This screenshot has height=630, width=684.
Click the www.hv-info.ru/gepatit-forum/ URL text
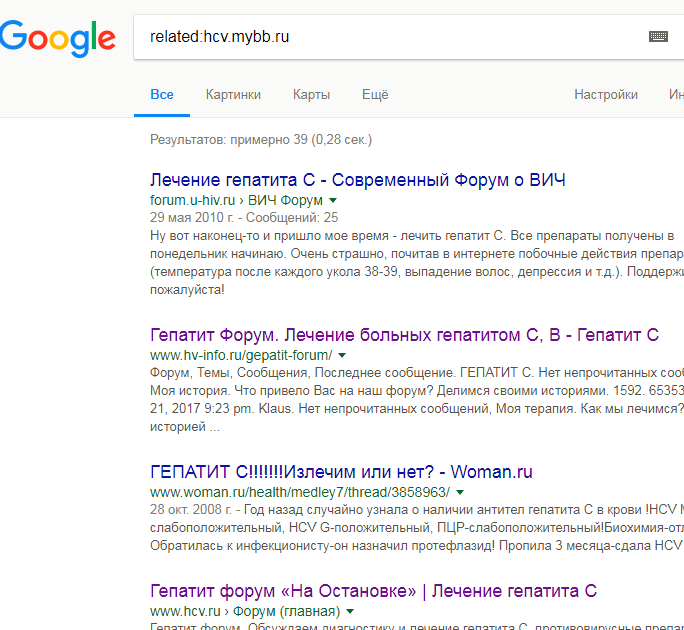click(241, 355)
